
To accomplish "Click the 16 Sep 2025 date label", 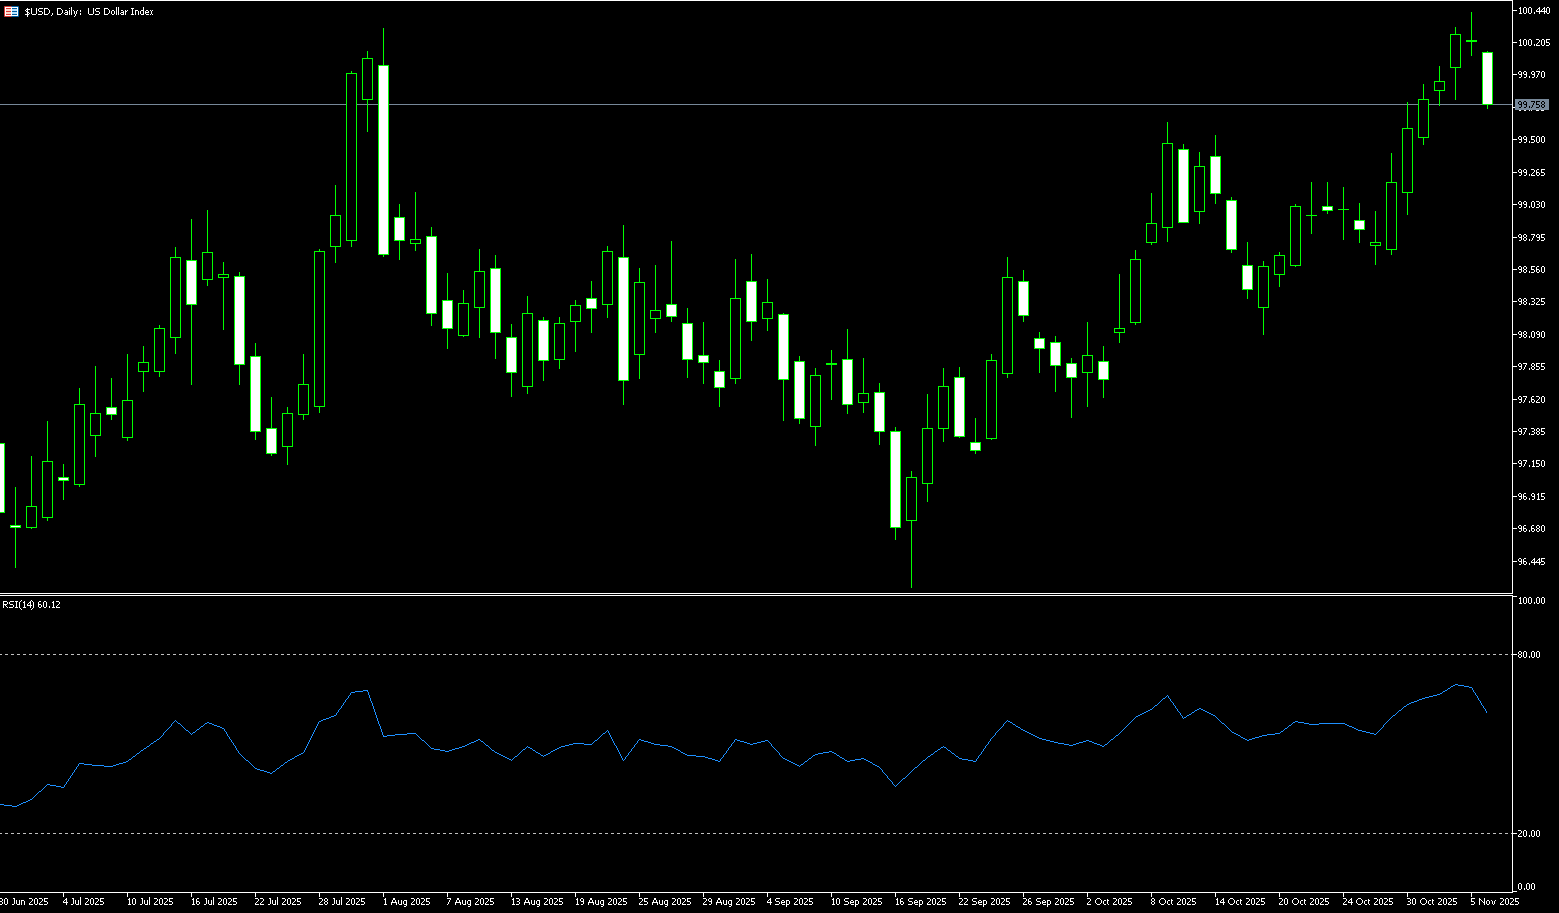I will [x=919, y=902].
